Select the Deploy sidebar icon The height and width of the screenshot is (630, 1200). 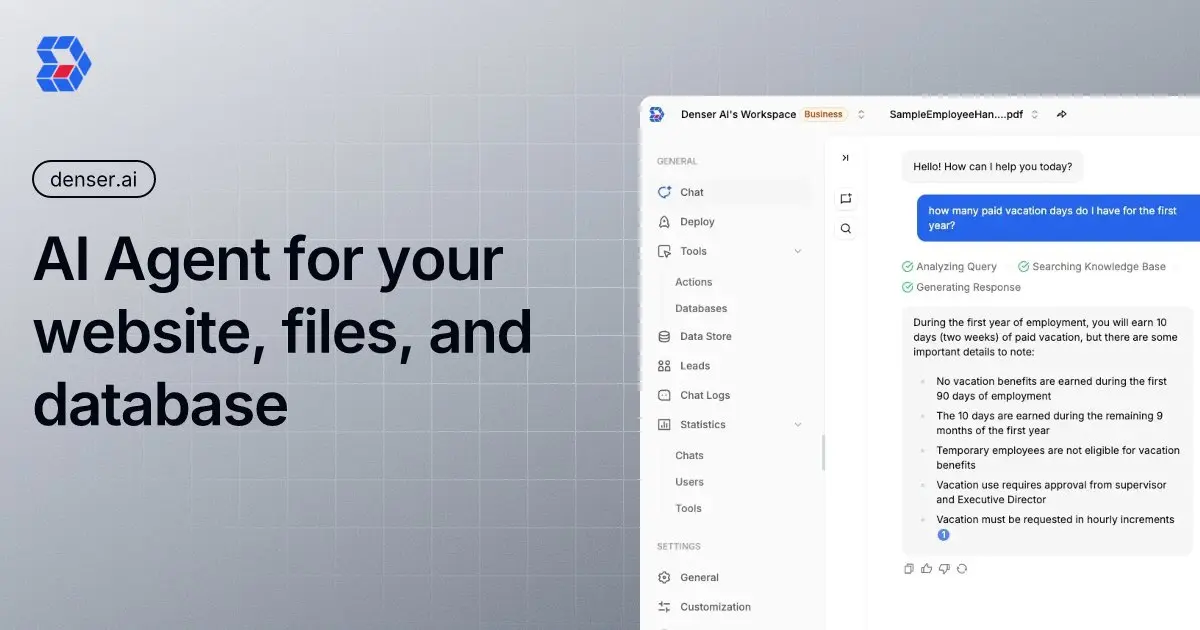coord(665,221)
